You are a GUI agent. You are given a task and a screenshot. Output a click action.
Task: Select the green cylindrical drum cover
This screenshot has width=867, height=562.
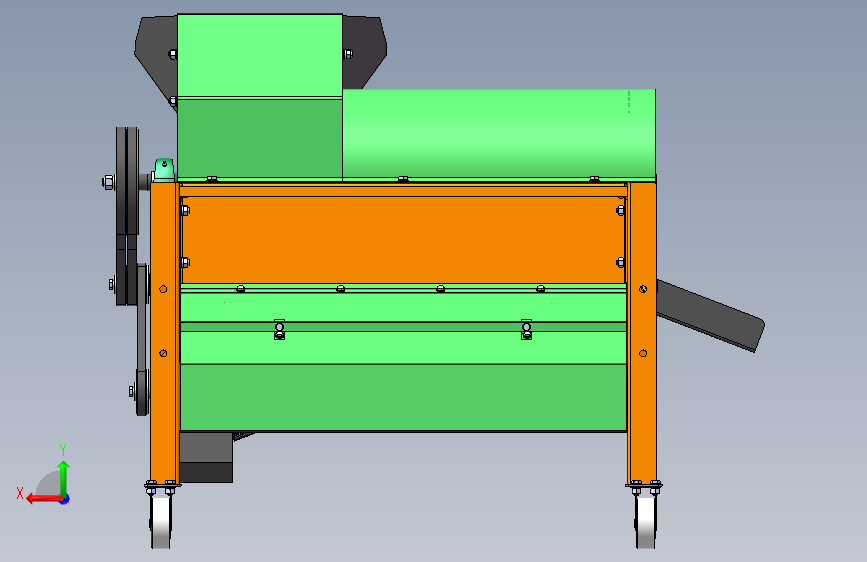coord(499,133)
